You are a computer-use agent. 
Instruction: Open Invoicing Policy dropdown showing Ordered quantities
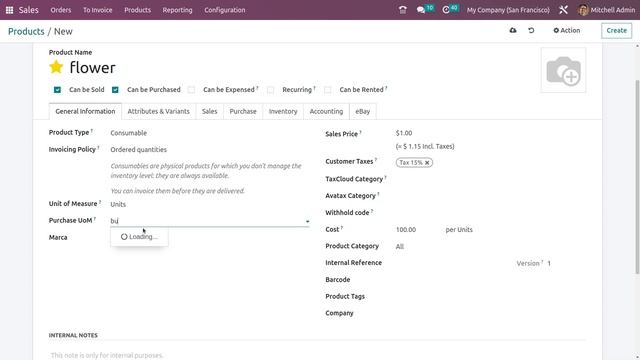[x=210, y=150]
